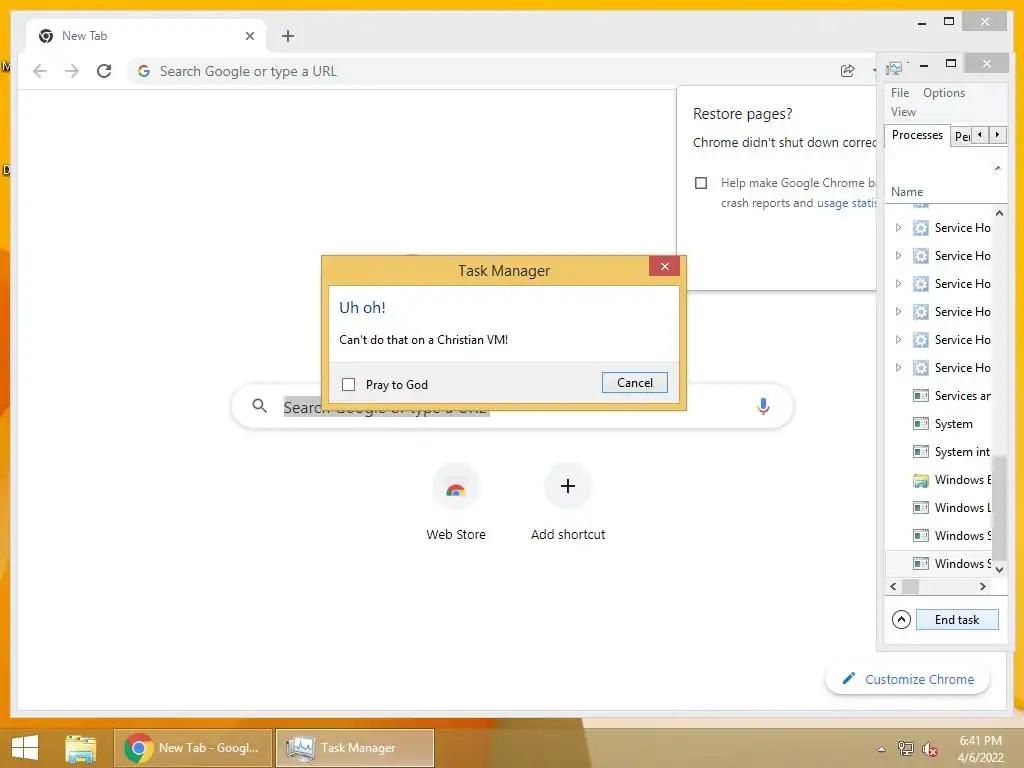Click Task Manager title bar icon
Image resolution: width=1024 pixels, height=768 pixels.
click(894, 68)
